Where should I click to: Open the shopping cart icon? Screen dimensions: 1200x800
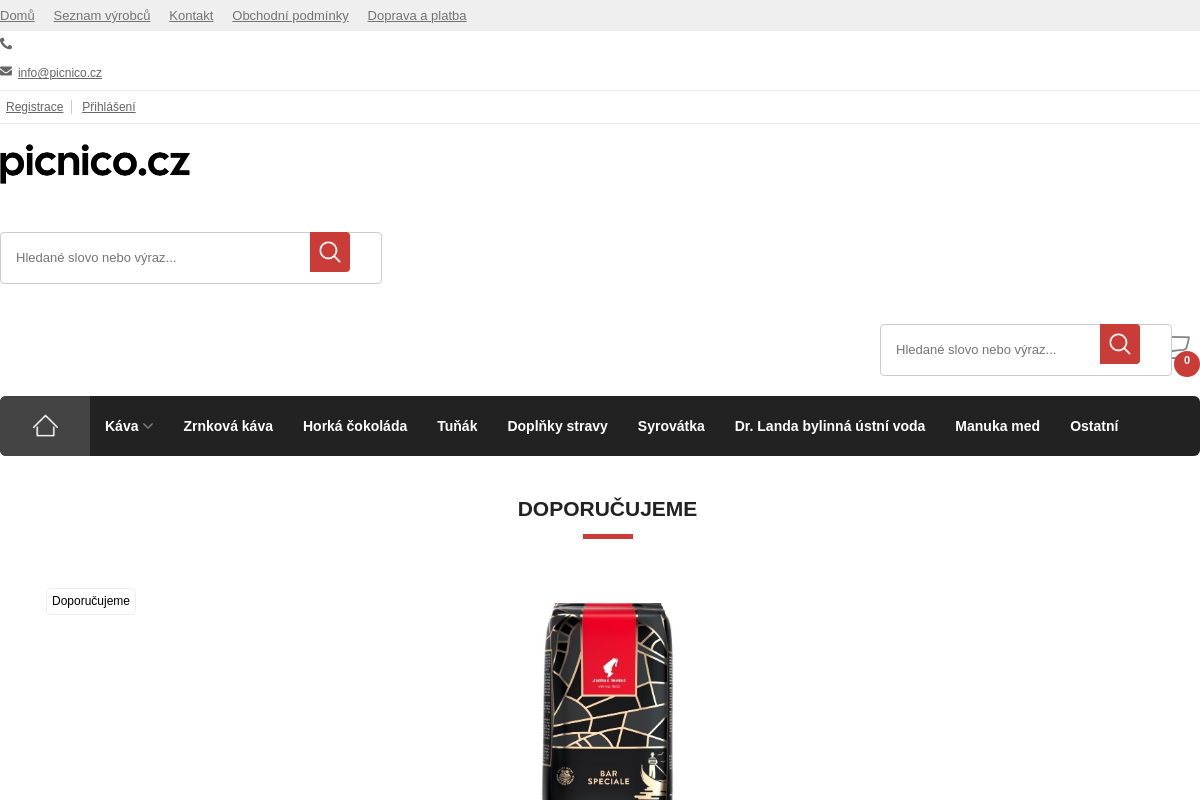point(1181,347)
